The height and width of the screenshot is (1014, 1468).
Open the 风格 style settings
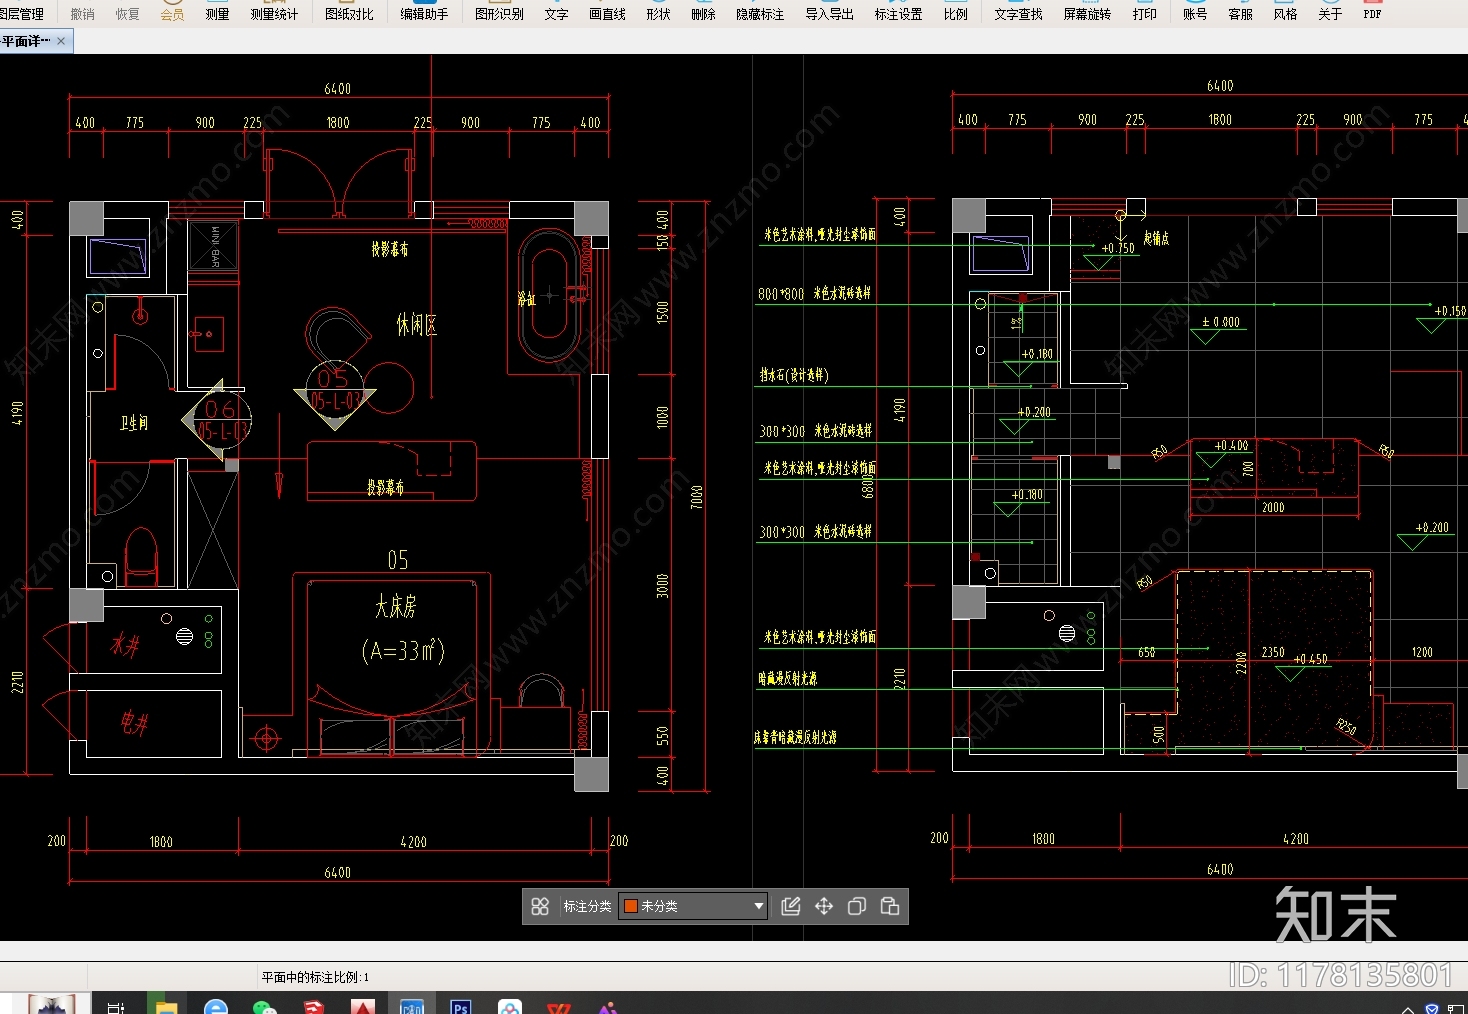(x=1286, y=14)
